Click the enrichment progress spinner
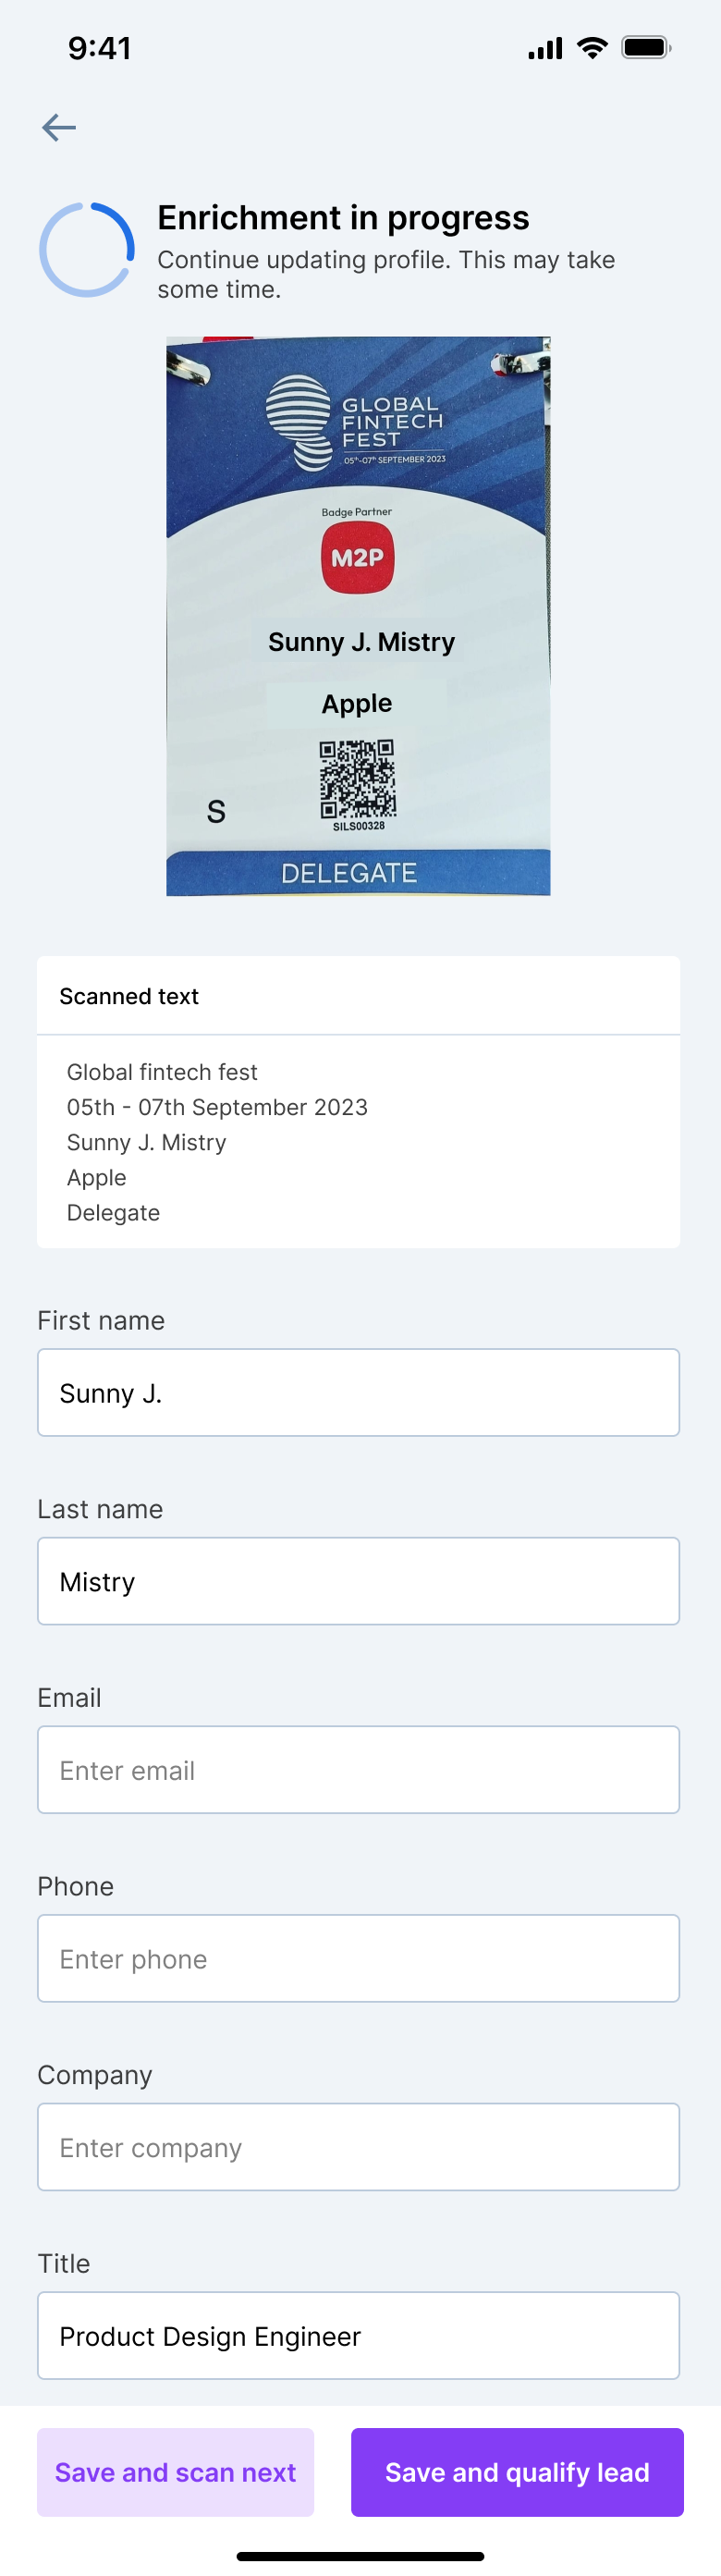Image resolution: width=721 pixels, height=2576 pixels. pos(87,250)
